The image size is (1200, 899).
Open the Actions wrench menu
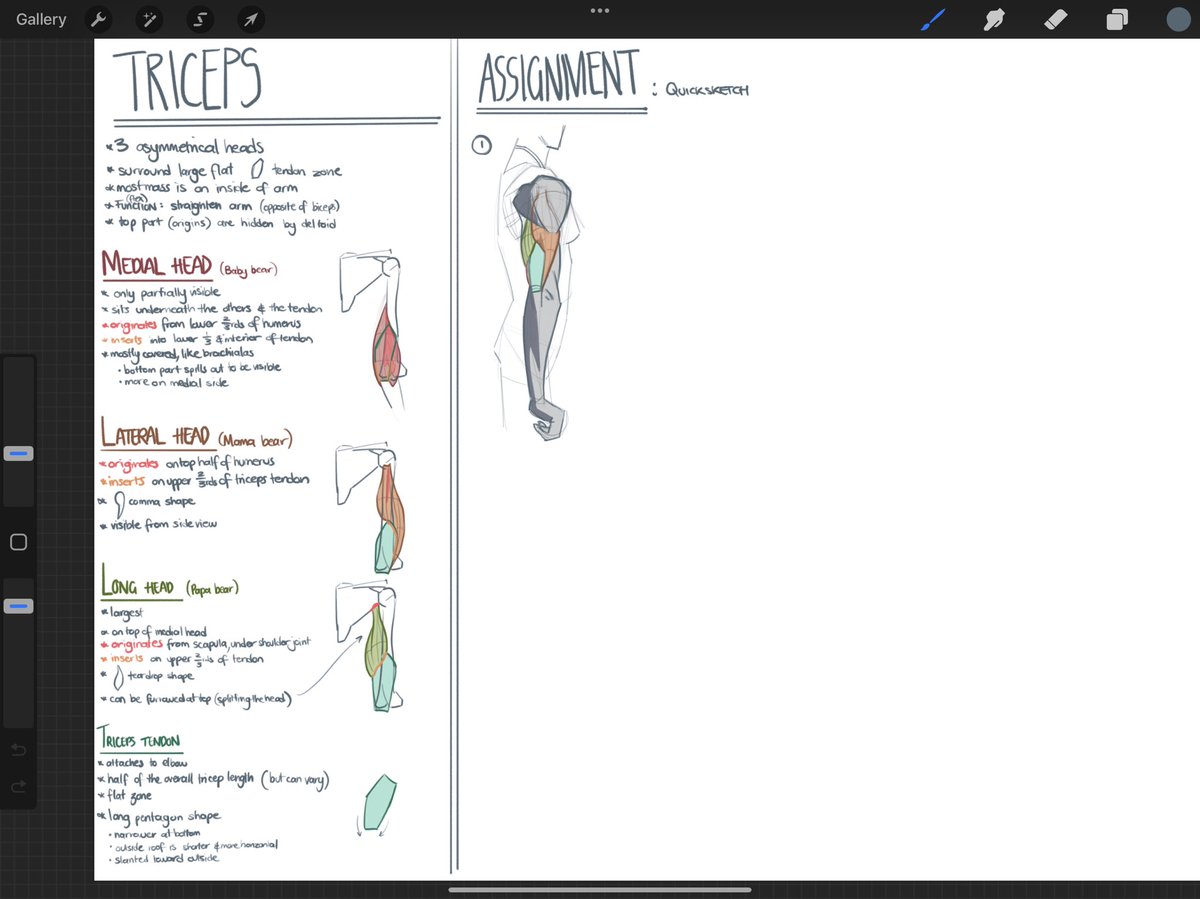pyautogui.click(x=98, y=19)
